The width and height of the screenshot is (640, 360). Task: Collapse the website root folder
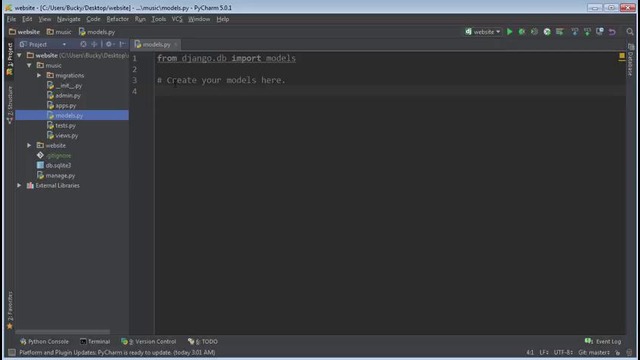point(19,55)
